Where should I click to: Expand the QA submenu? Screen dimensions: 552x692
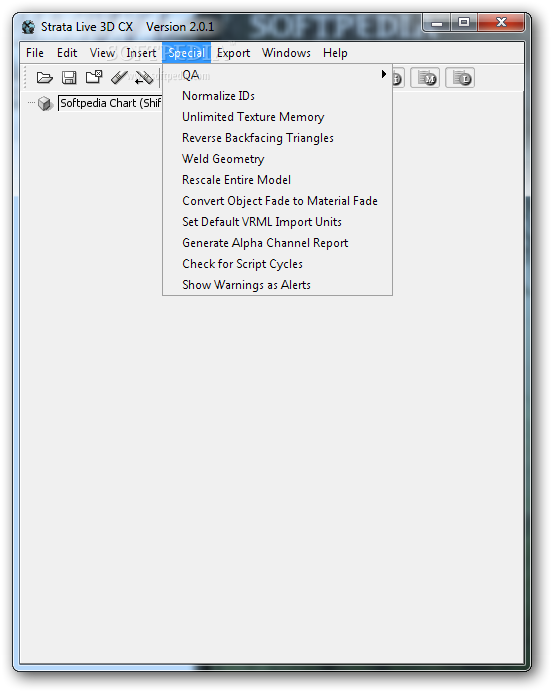click(278, 75)
